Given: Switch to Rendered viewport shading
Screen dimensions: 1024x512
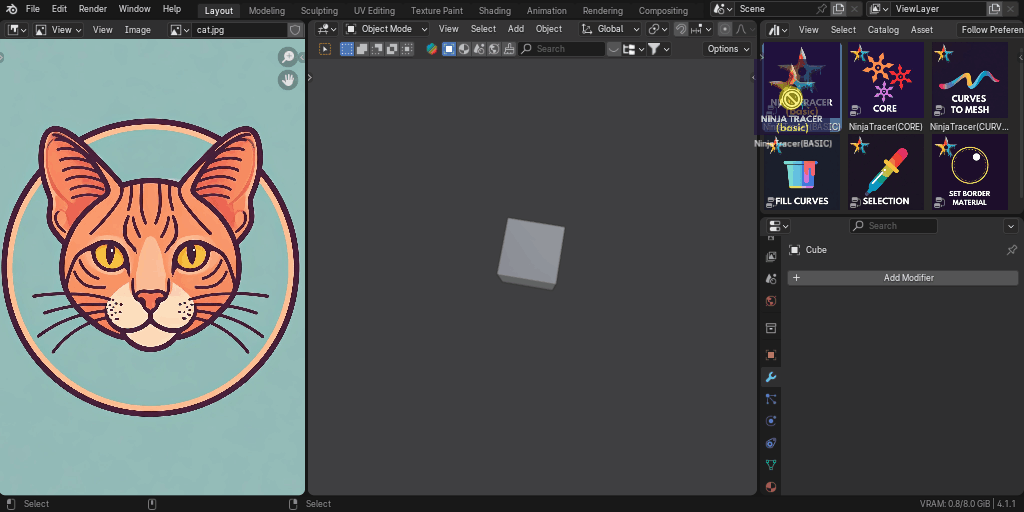Looking at the screenshot, I should pos(479,49).
